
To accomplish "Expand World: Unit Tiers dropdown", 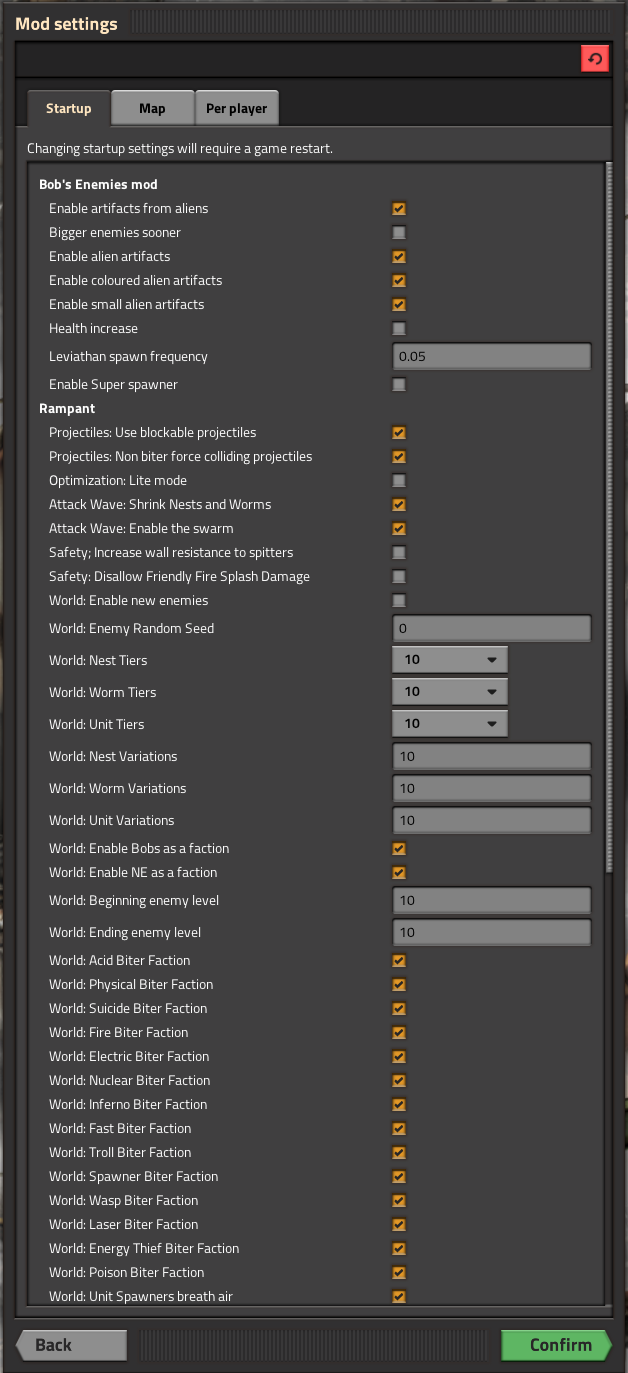I will [450, 724].
